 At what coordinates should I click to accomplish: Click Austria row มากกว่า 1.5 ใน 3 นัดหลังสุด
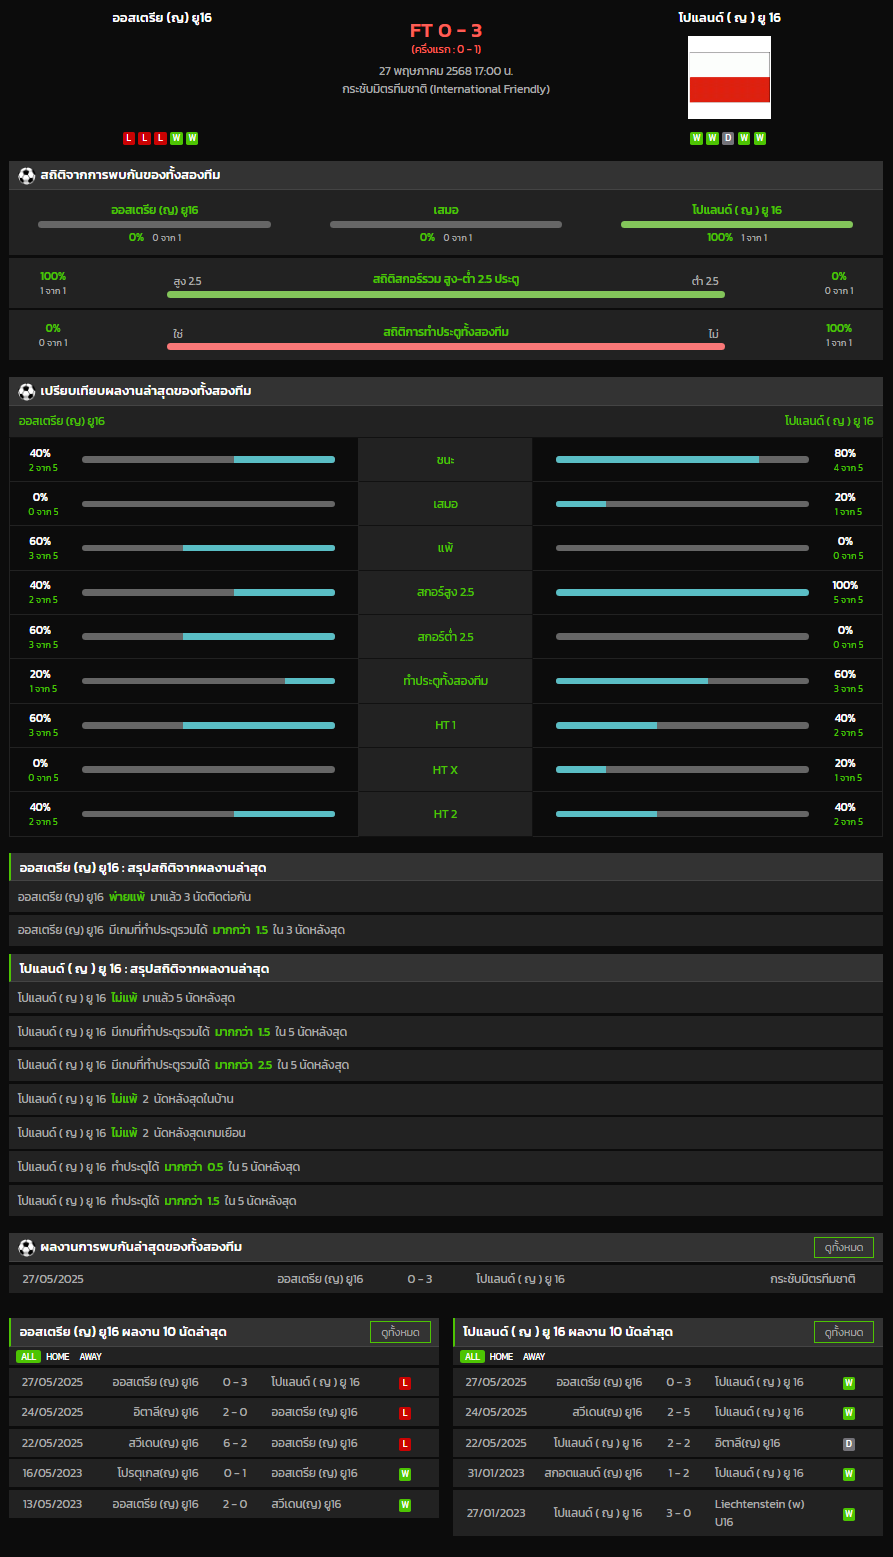point(446,930)
